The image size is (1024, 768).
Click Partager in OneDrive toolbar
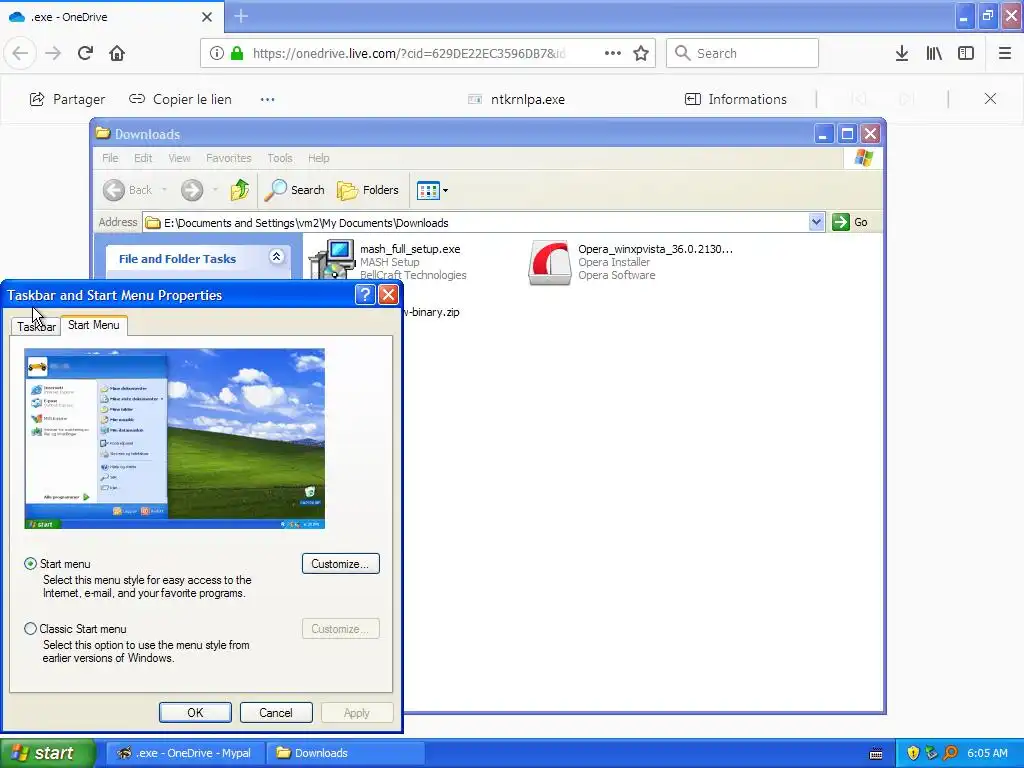click(67, 99)
